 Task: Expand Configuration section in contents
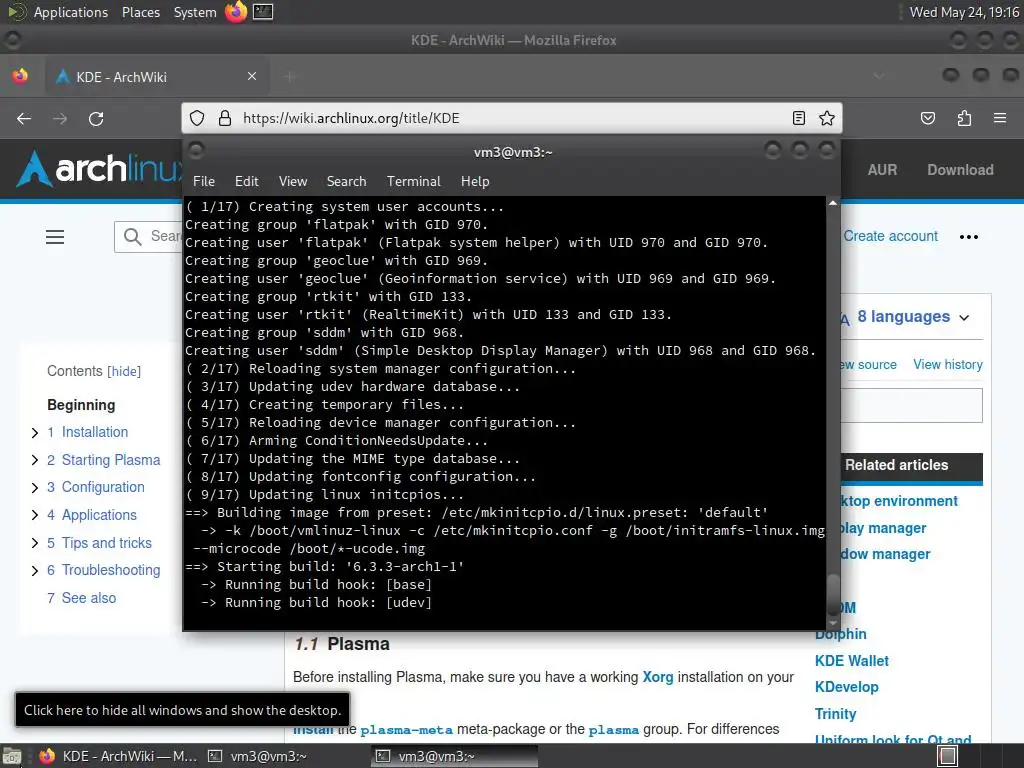pos(35,487)
